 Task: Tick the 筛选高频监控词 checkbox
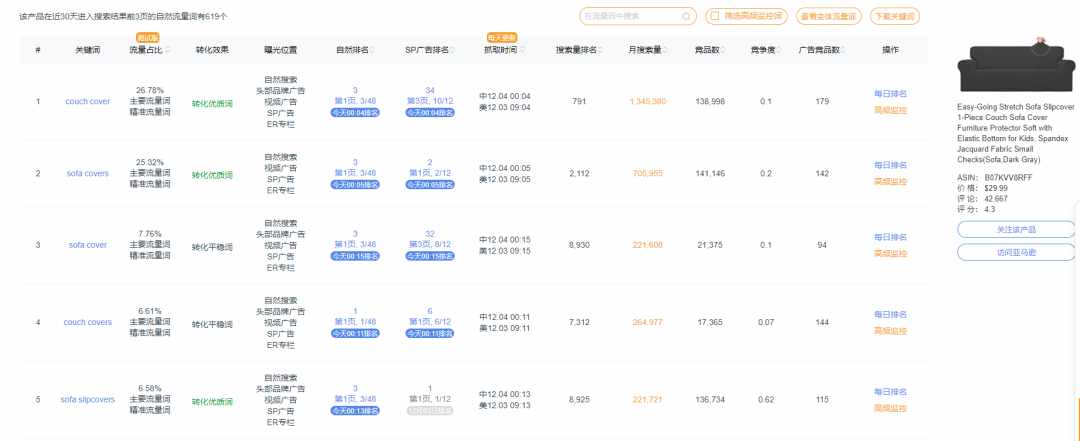coord(715,16)
